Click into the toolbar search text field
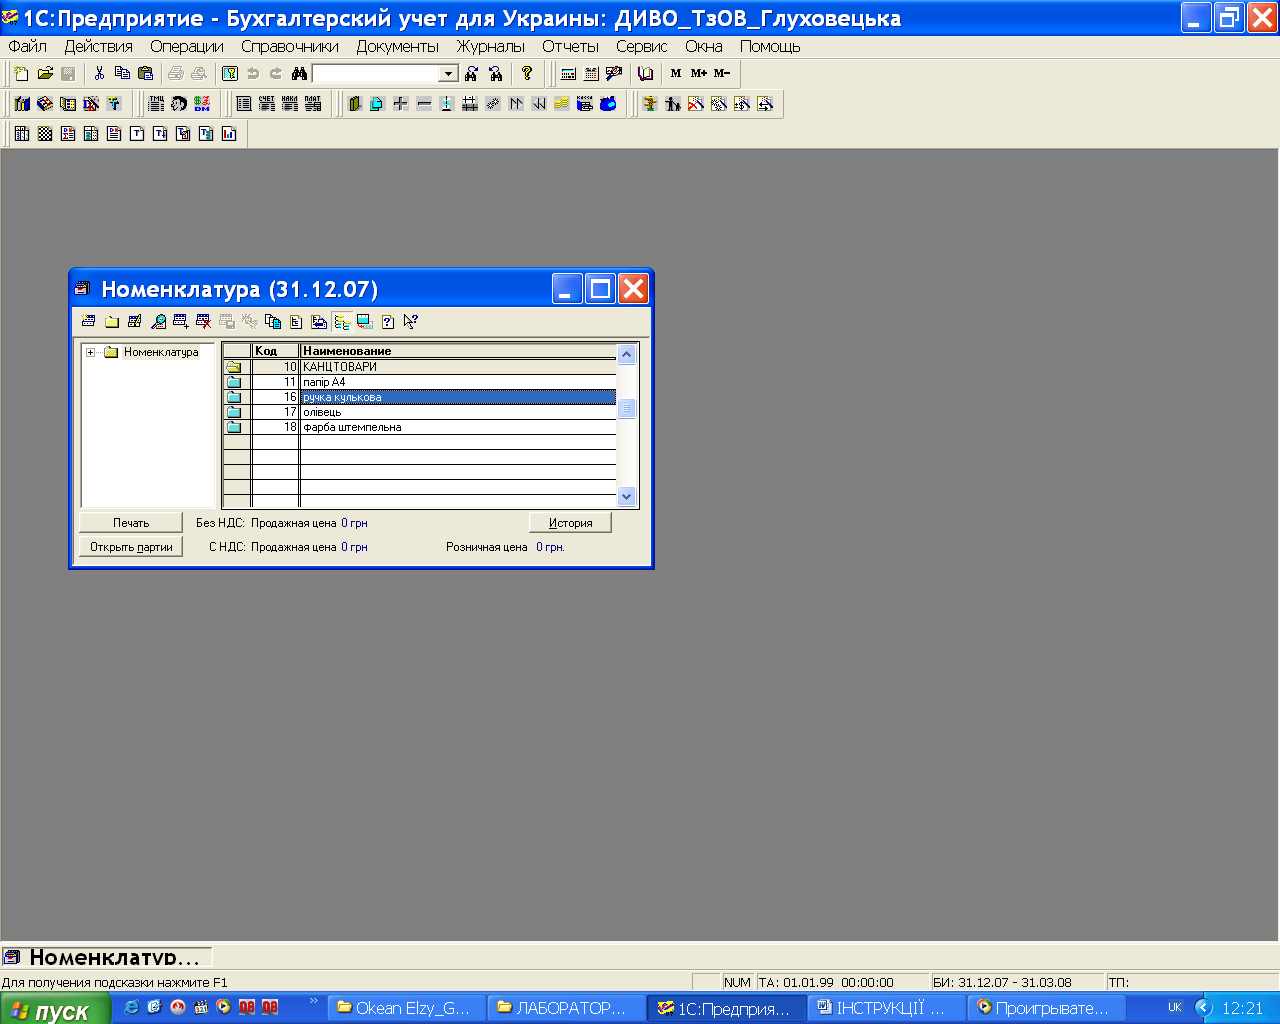The height and width of the screenshot is (1024, 1280). click(x=376, y=73)
